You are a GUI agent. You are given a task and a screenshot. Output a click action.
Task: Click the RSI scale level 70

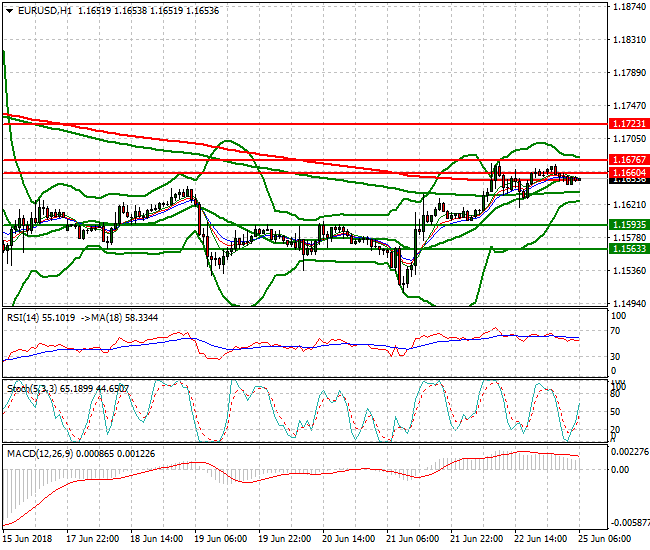(x=615, y=331)
